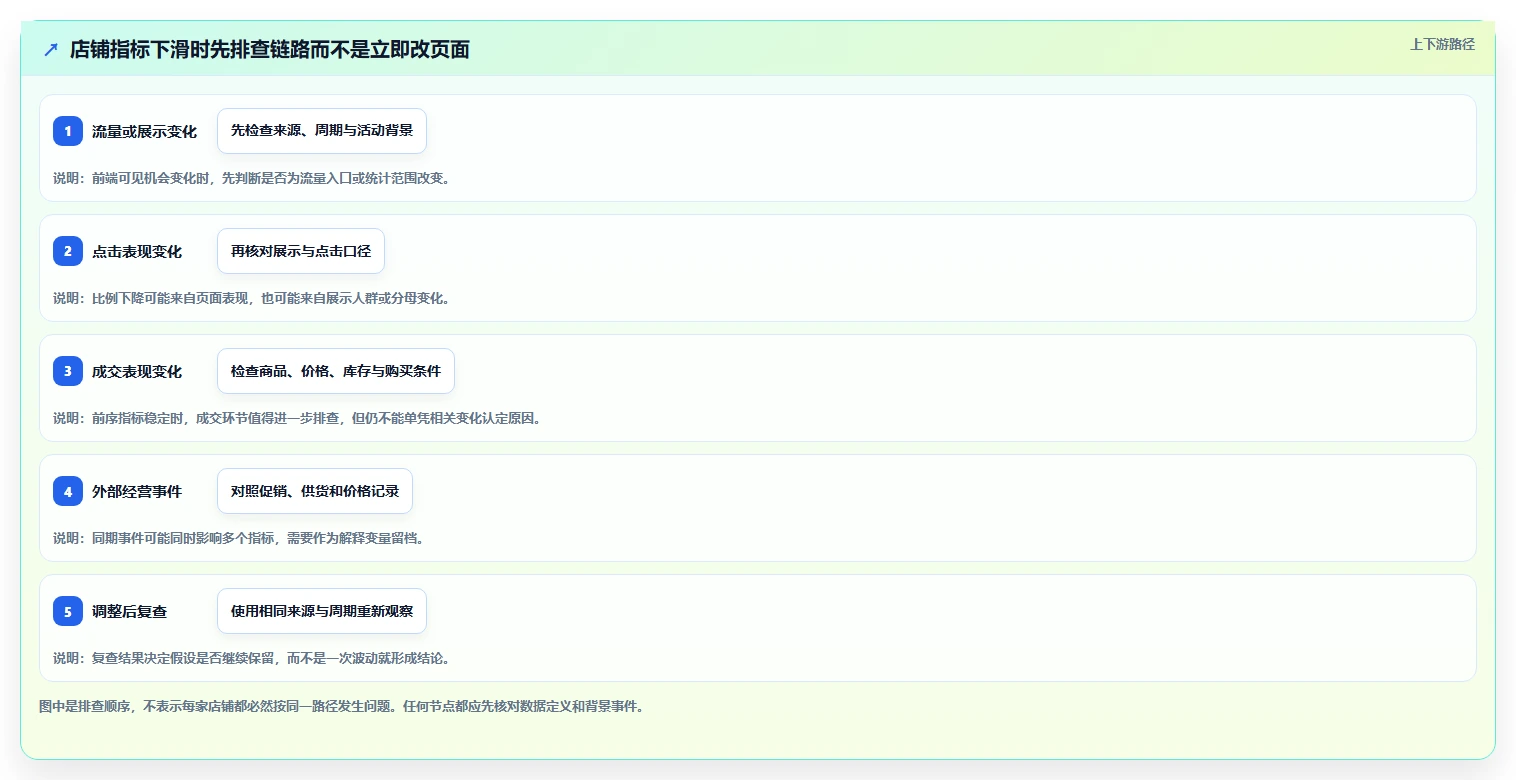Select the 点击表现变化 step heading
The height and width of the screenshot is (780, 1516).
point(137,252)
